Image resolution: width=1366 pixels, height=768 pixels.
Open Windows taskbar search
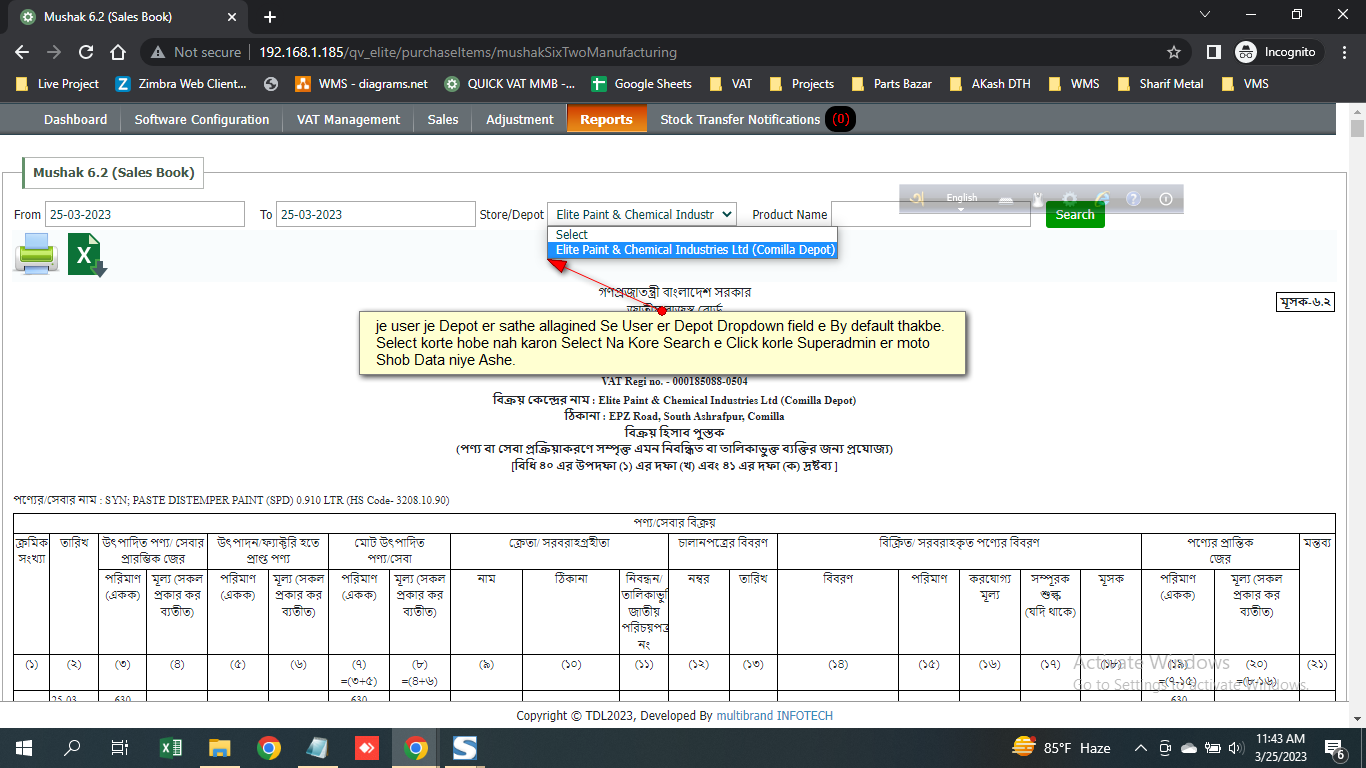pos(72,747)
